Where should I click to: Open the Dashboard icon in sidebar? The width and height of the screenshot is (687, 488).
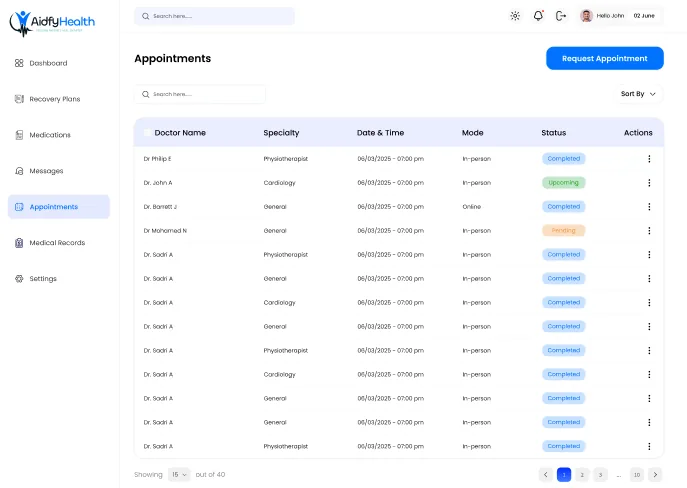19,63
